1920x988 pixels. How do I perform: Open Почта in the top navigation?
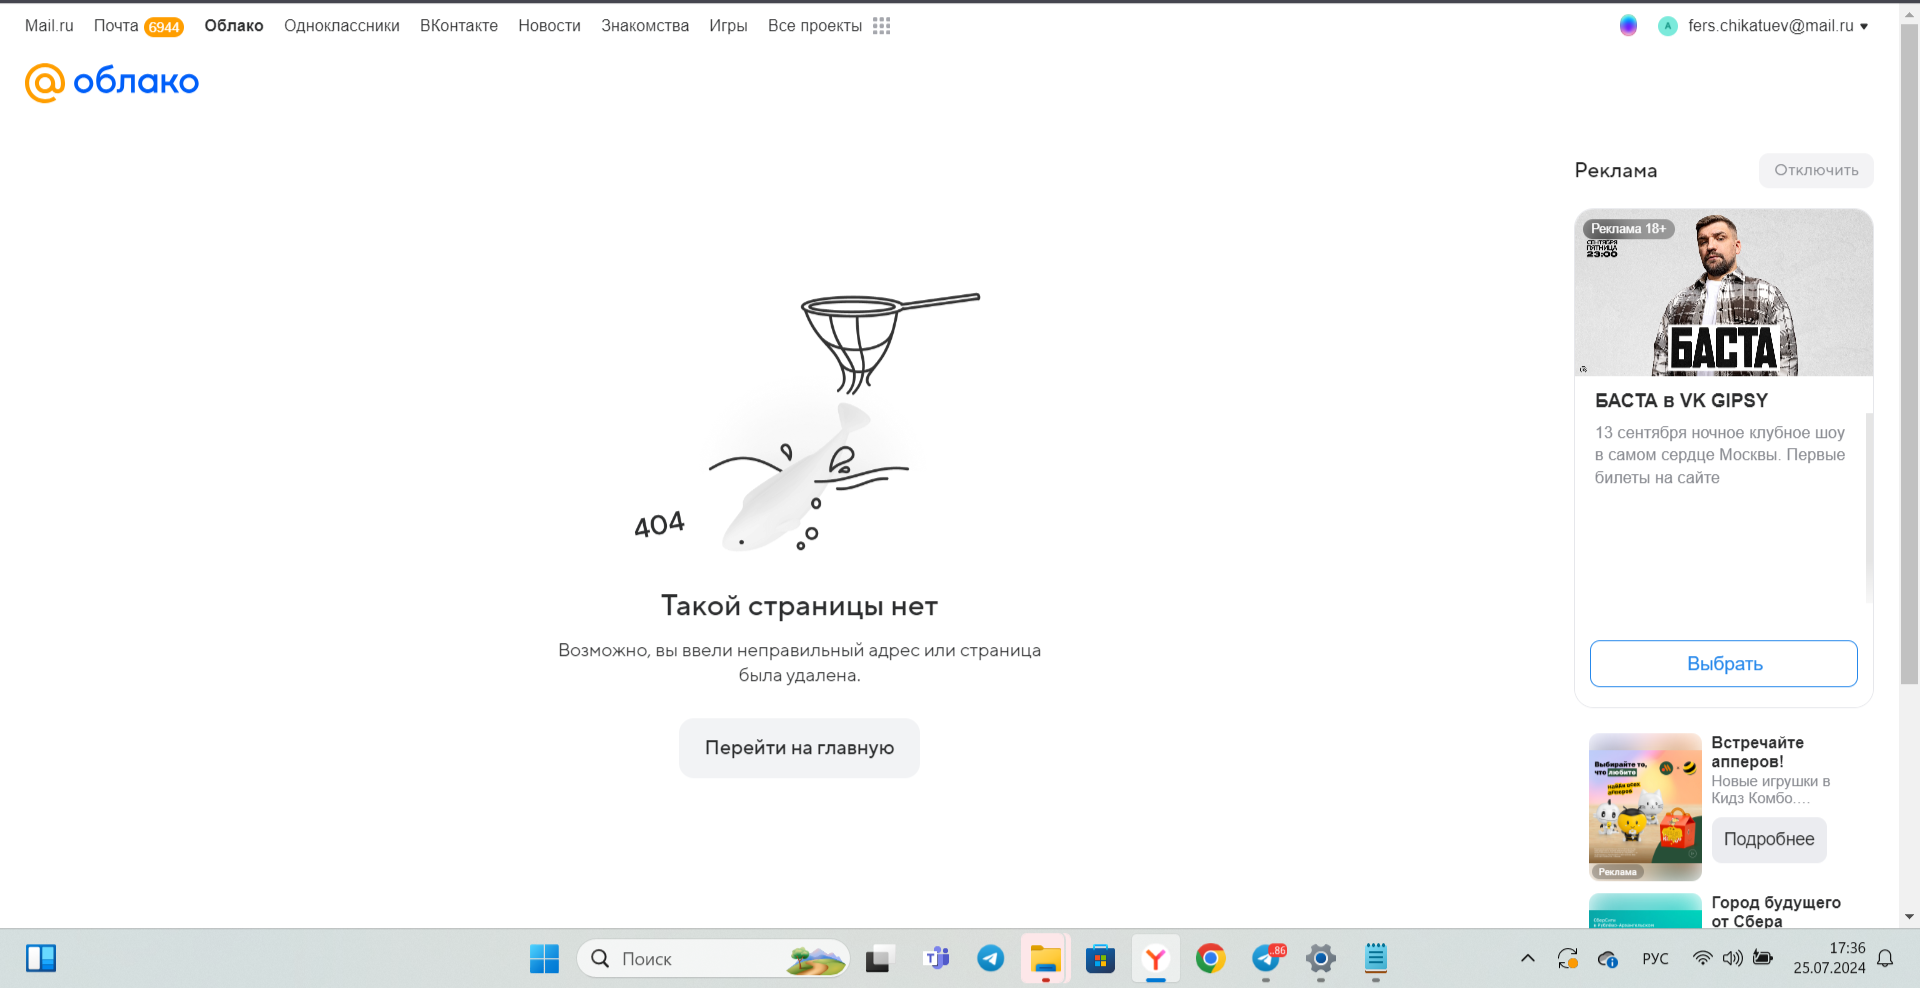116,26
